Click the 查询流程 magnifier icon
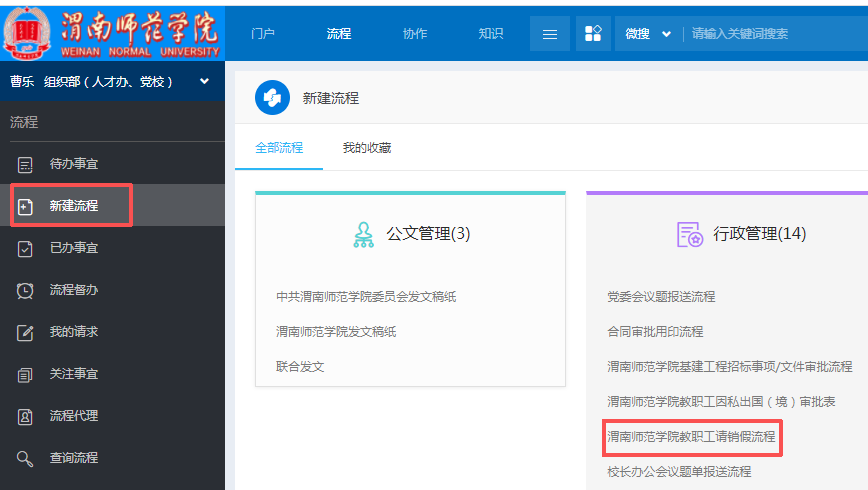868x490 pixels. 25,458
